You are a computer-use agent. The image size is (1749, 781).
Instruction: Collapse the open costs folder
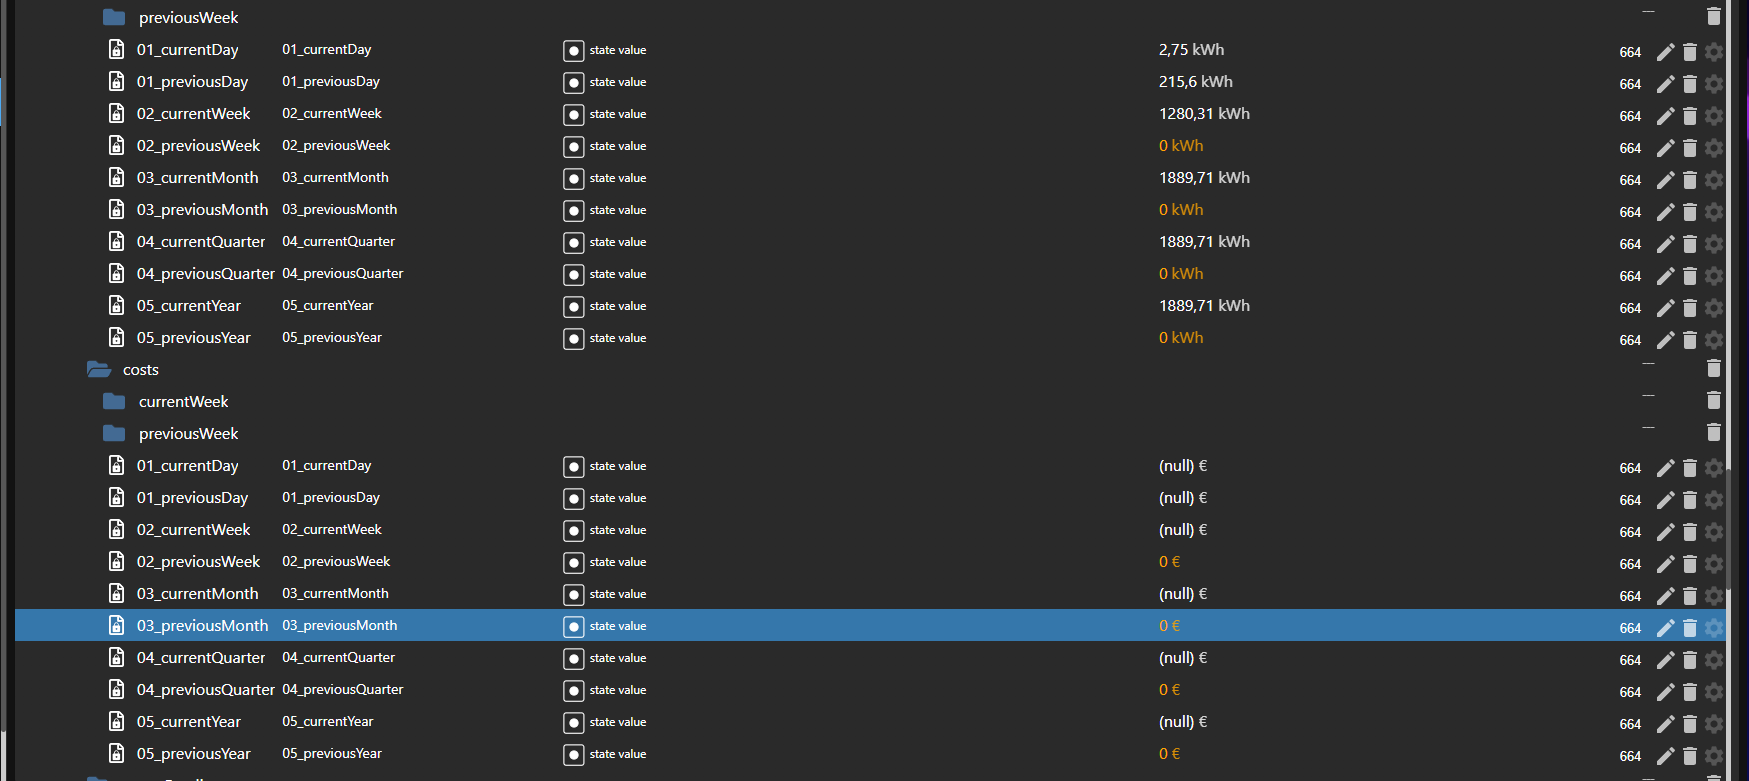point(98,369)
